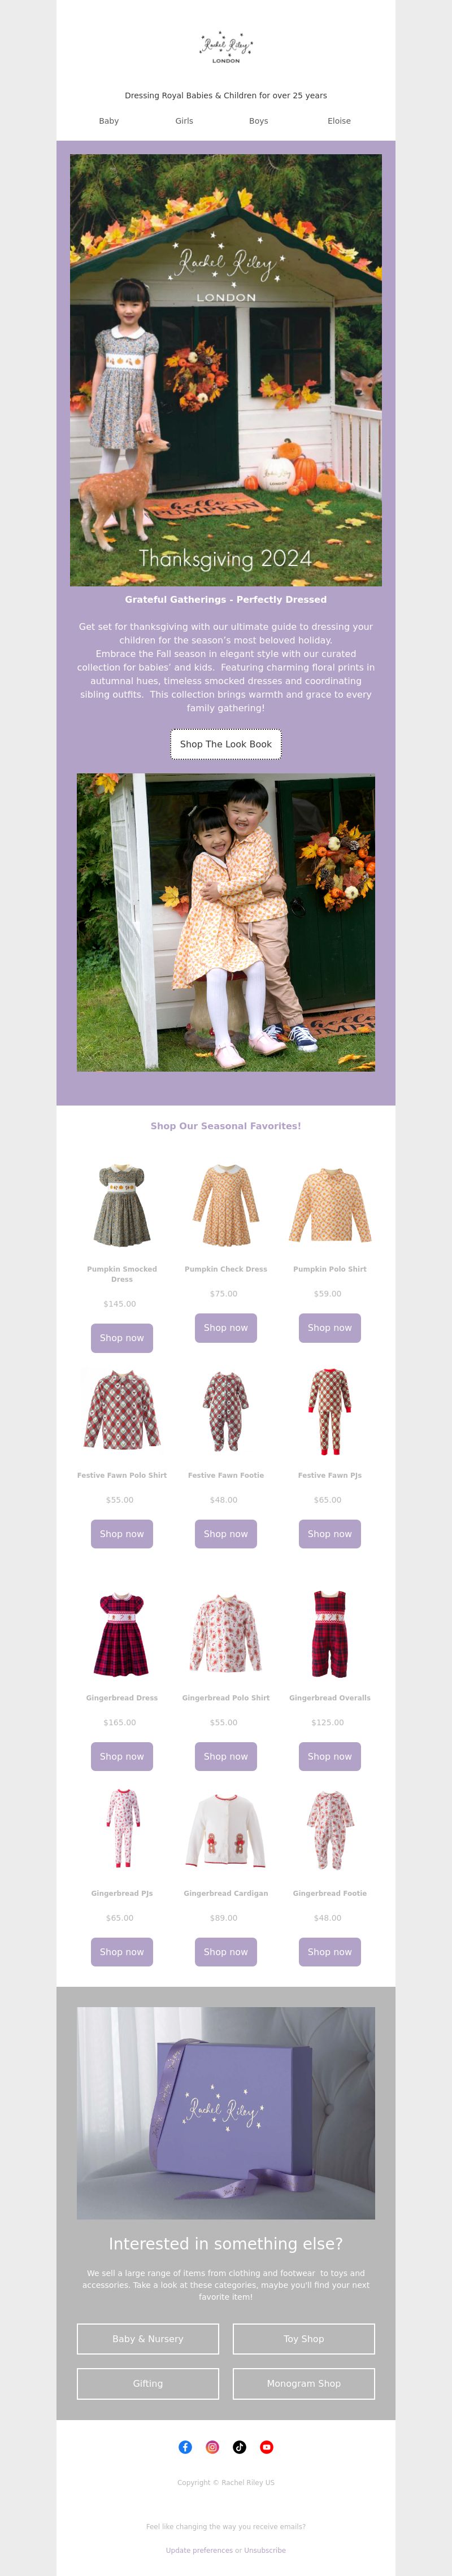Screen dimensions: 452x2576
Task: Open the Gingerbread Cardigan product image
Action: (226, 1830)
